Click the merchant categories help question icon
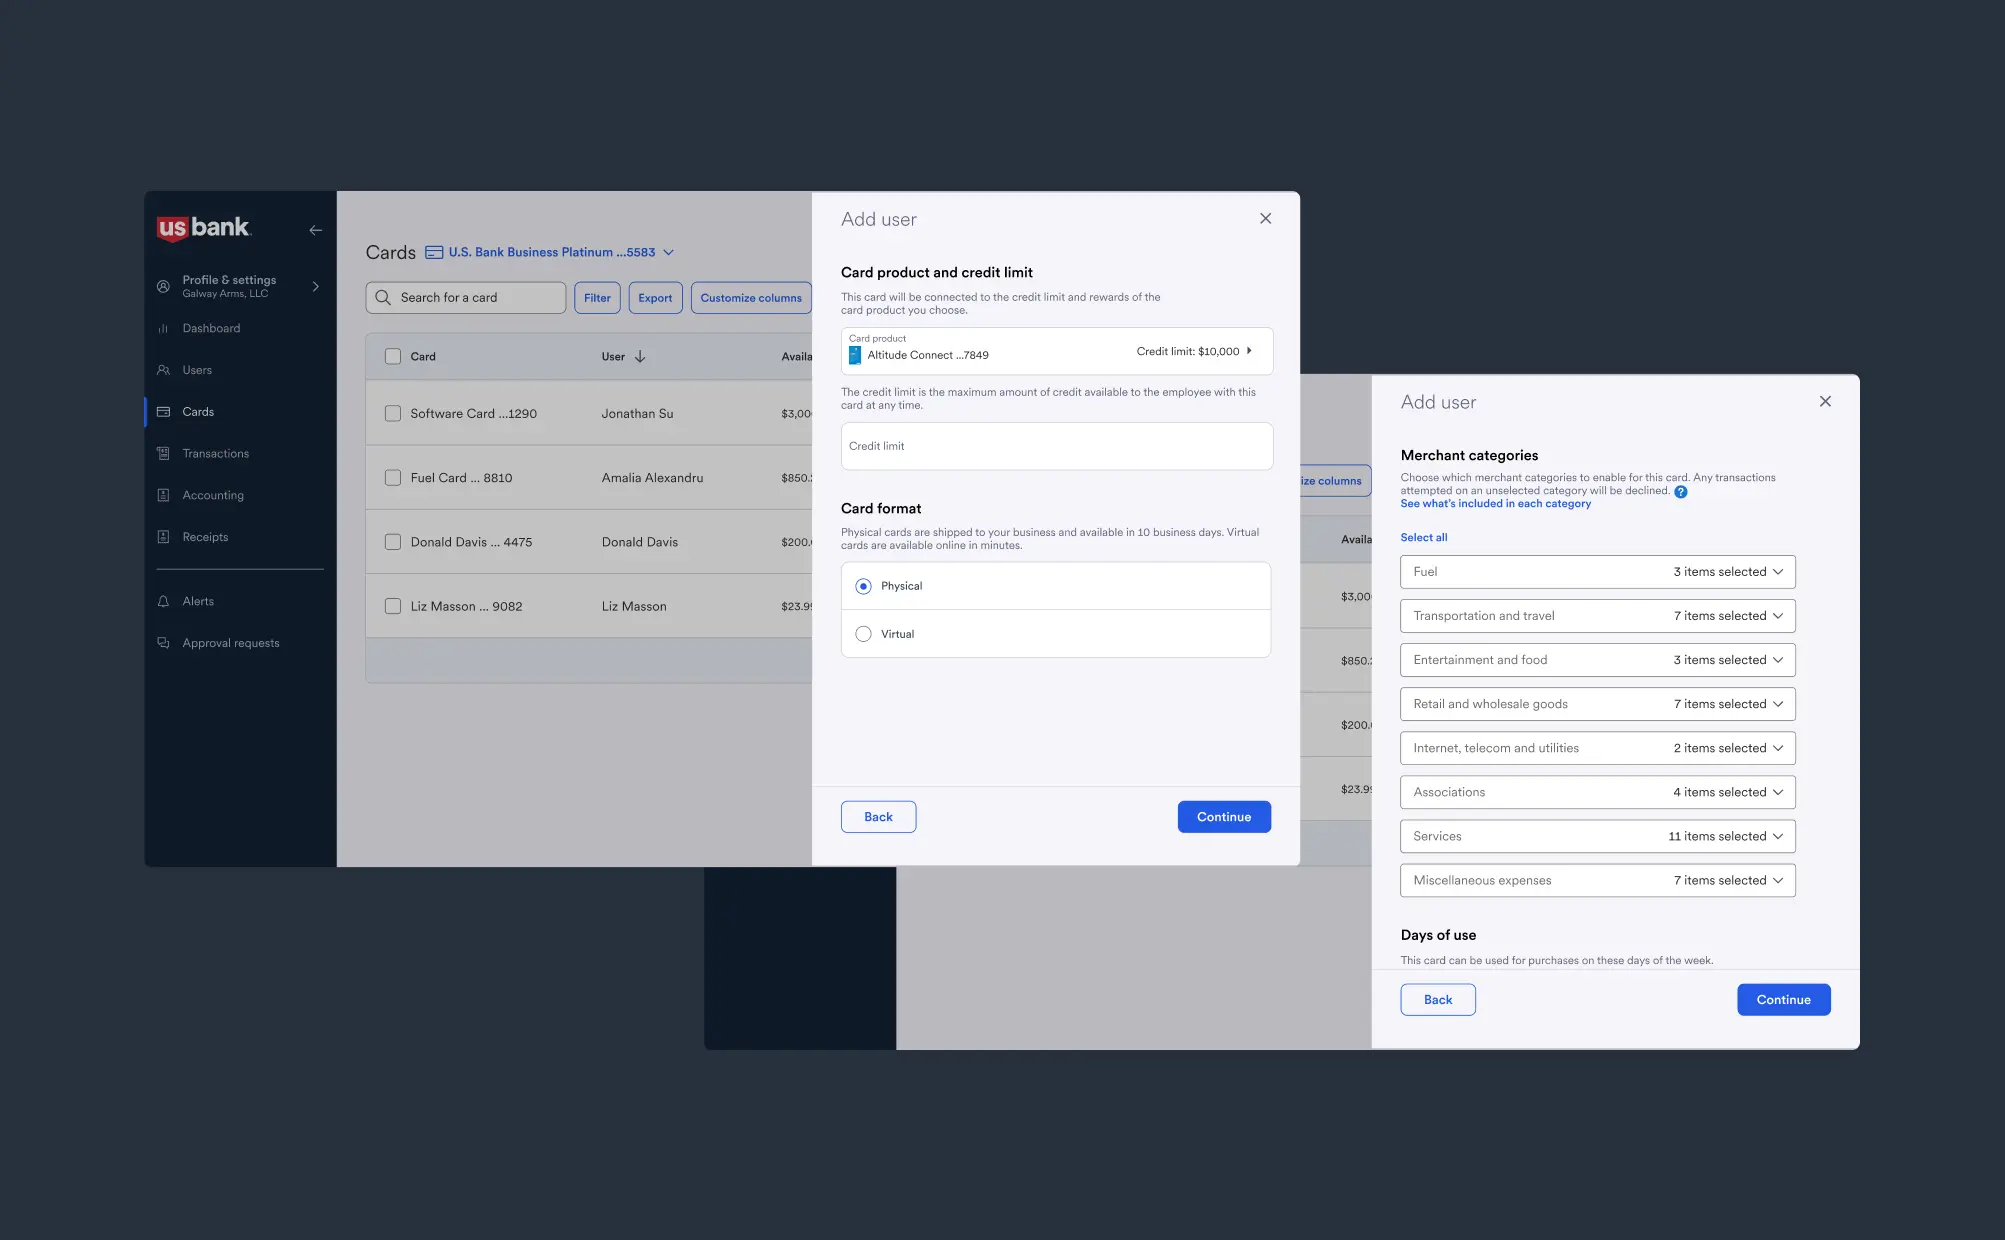The height and width of the screenshot is (1240, 2005). [x=1681, y=491]
